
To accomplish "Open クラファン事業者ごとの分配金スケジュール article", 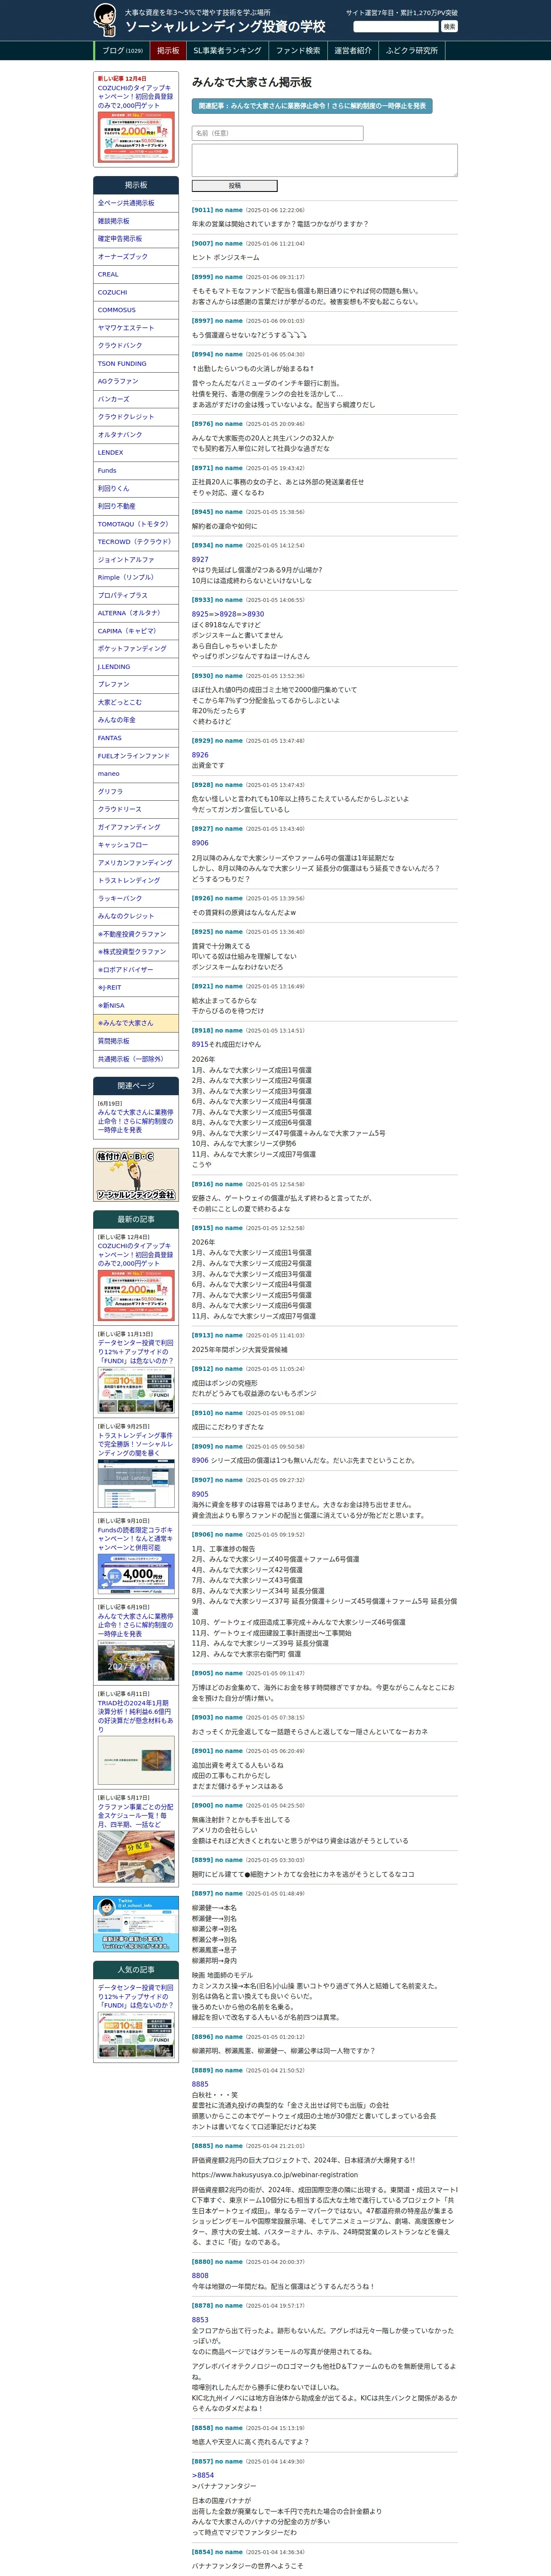I will coord(136,1816).
